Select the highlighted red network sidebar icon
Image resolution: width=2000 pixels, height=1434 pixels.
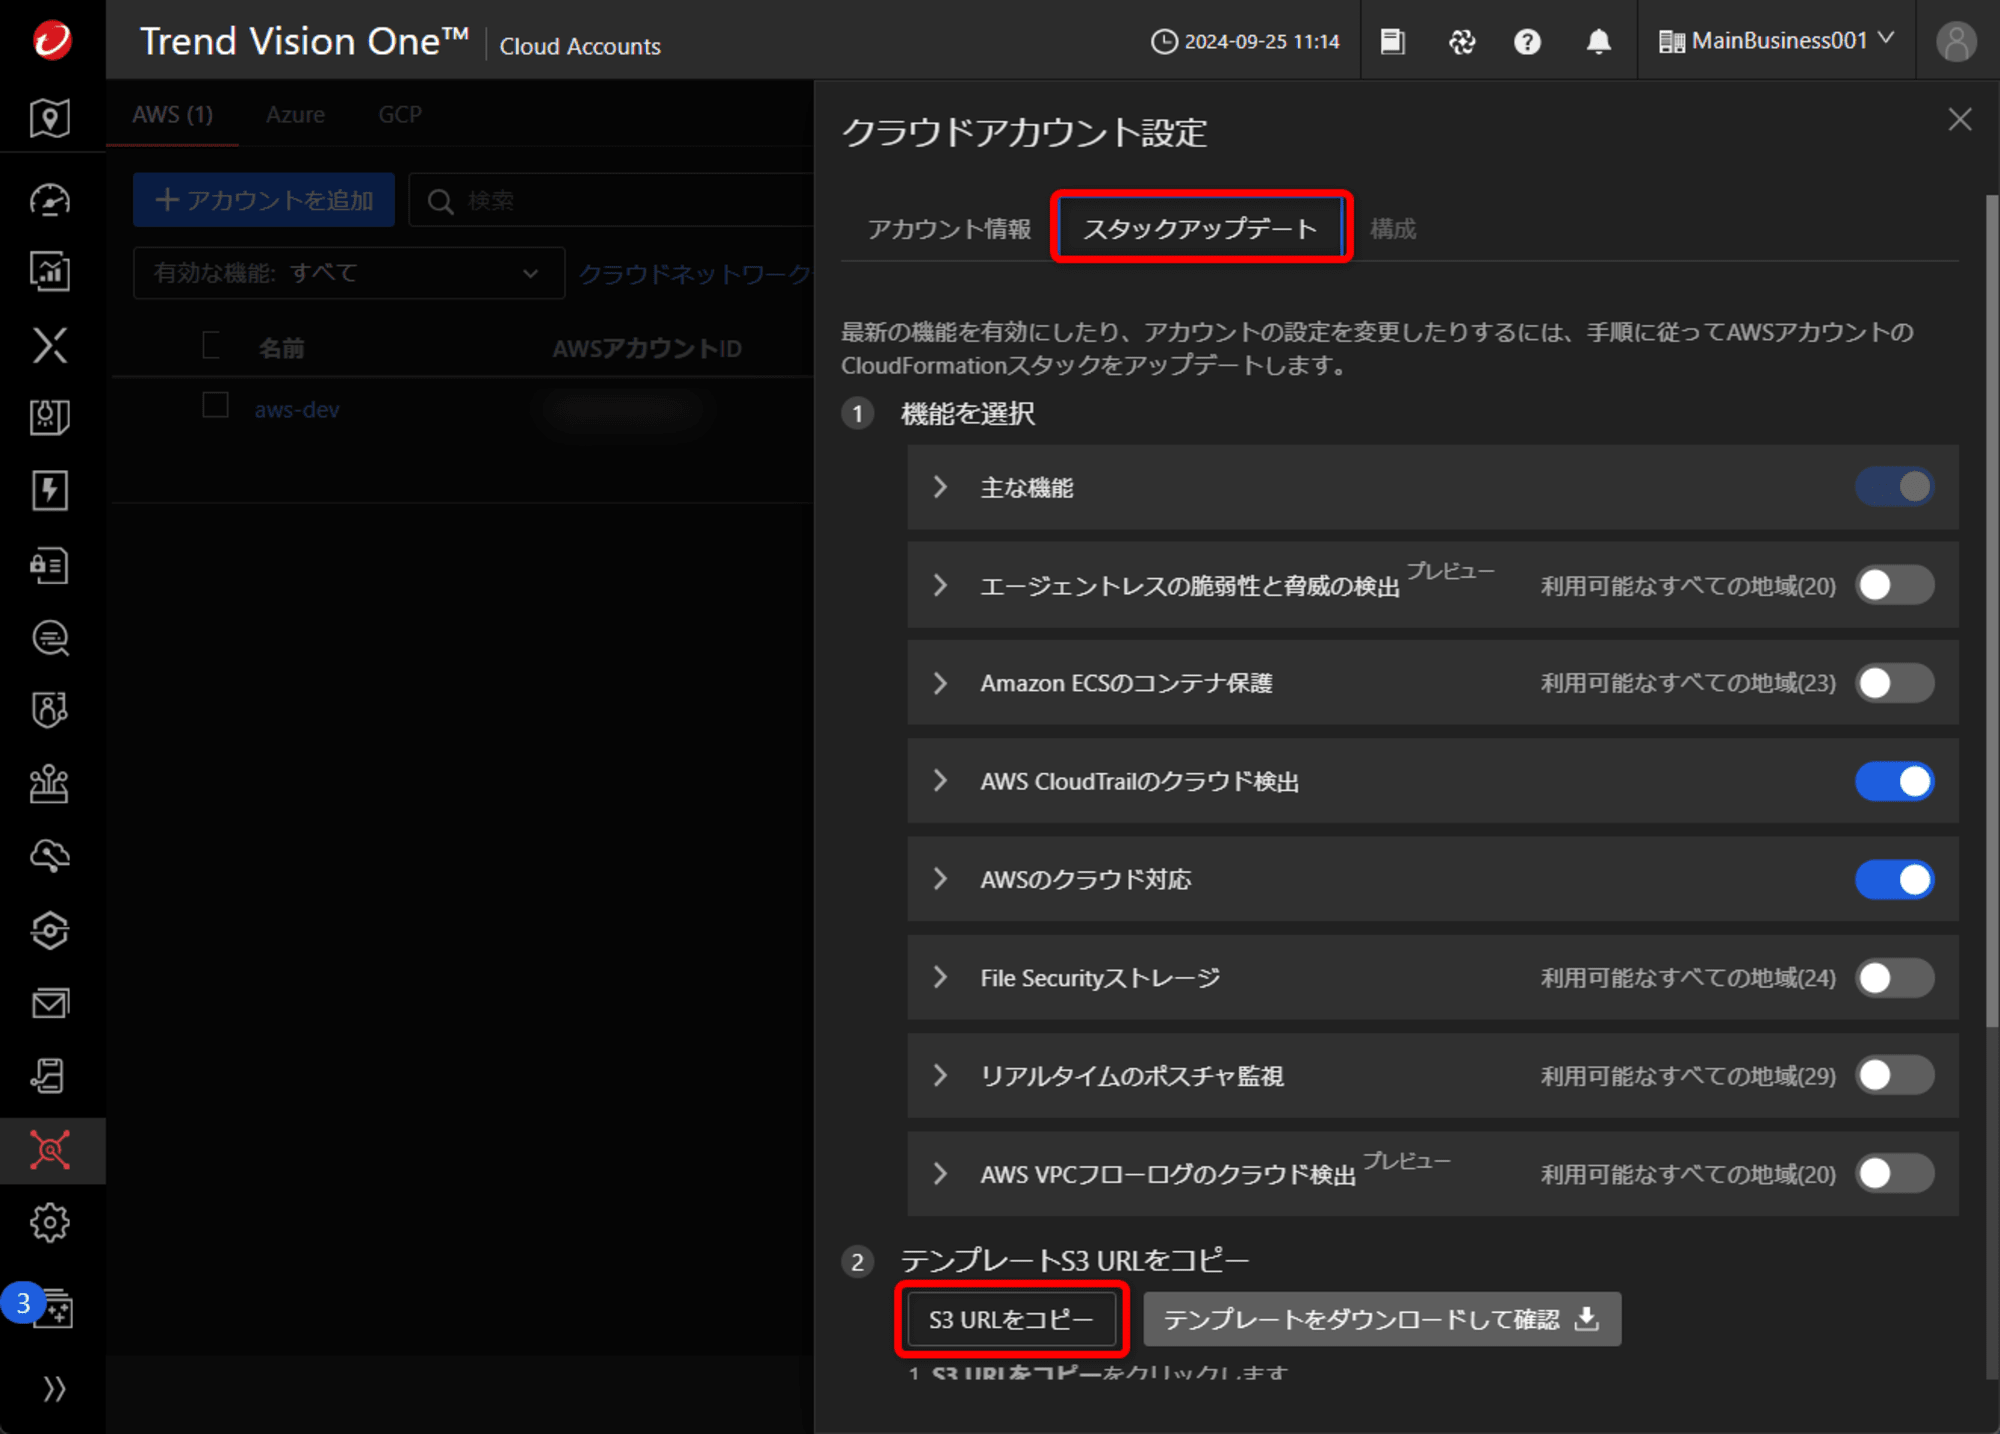click(x=50, y=1150)
